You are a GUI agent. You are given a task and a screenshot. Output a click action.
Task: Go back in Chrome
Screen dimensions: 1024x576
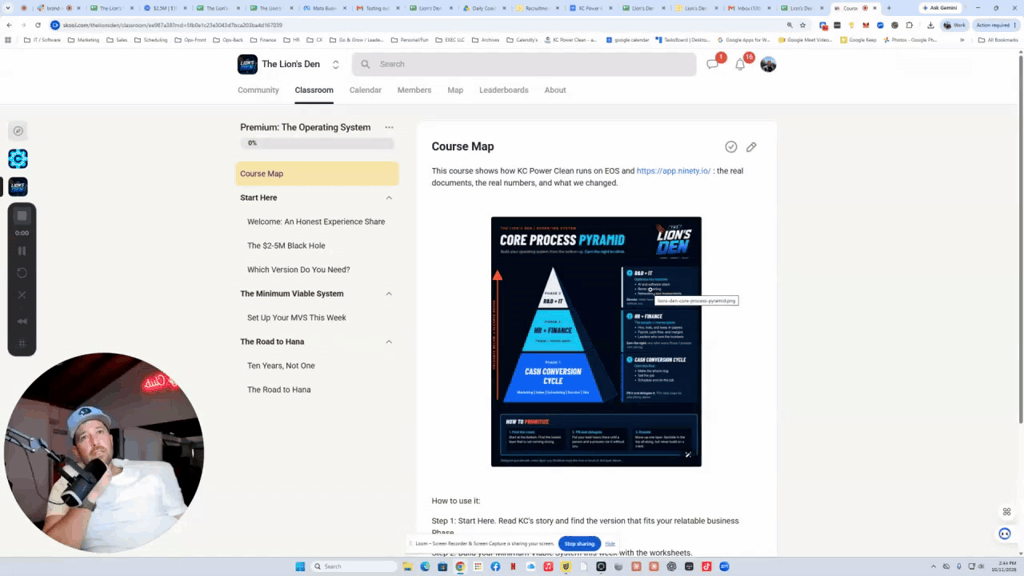click(x=9, y=25)
